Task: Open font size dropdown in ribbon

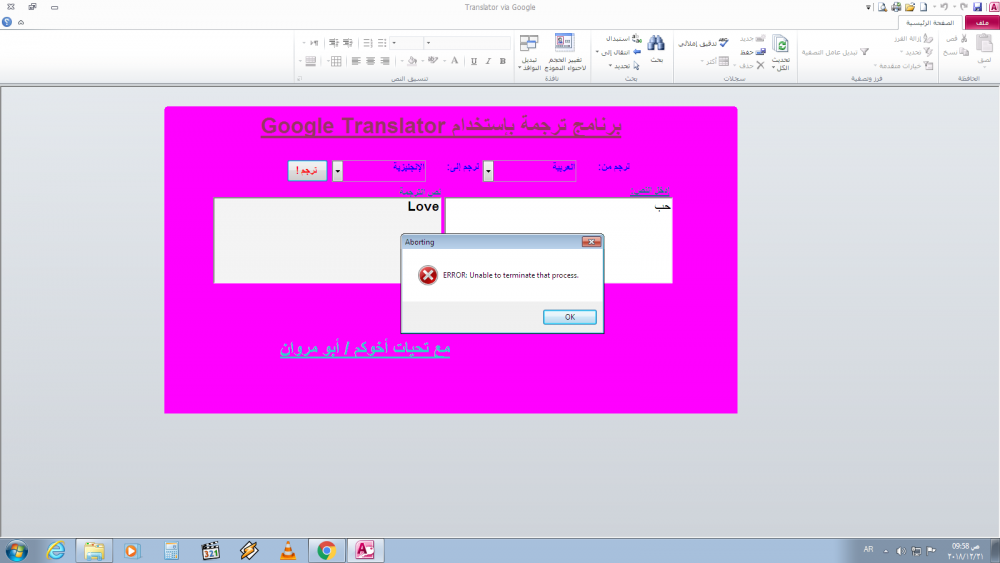Action: tap(394, 43)
